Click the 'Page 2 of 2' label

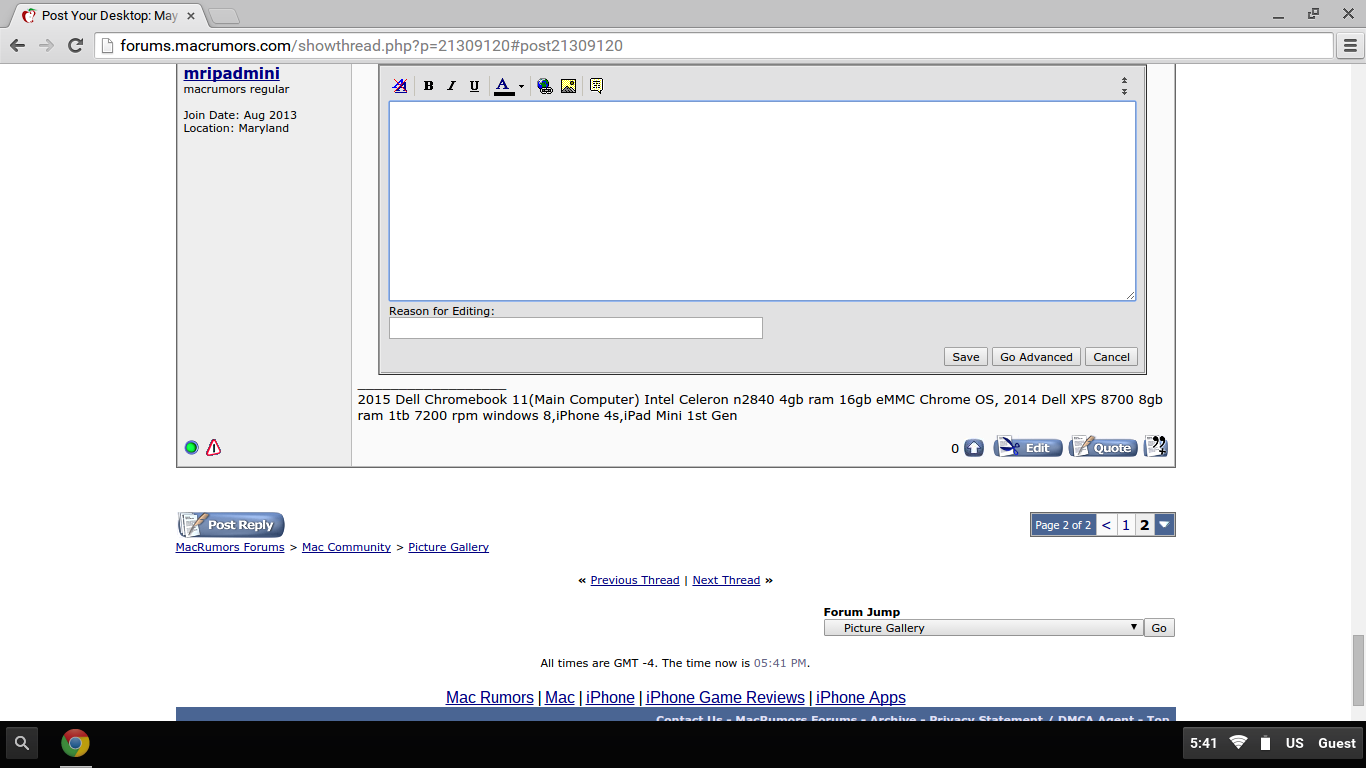click(1063, 525)
